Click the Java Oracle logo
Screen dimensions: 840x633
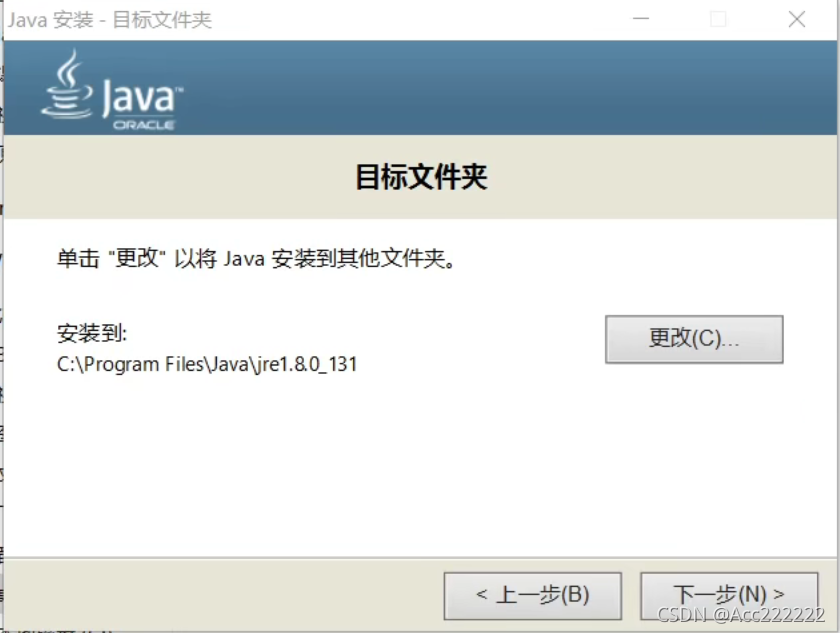(112, 89)
